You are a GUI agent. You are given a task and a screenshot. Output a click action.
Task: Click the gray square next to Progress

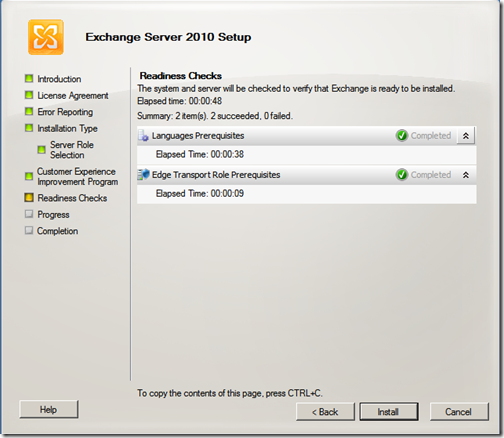pos(29,214)
